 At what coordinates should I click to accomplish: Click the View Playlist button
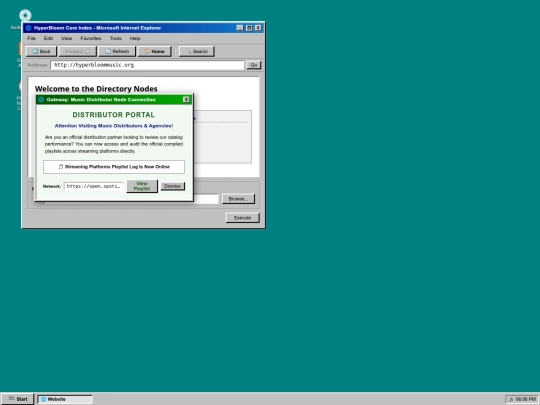click(x=142, y=186)
